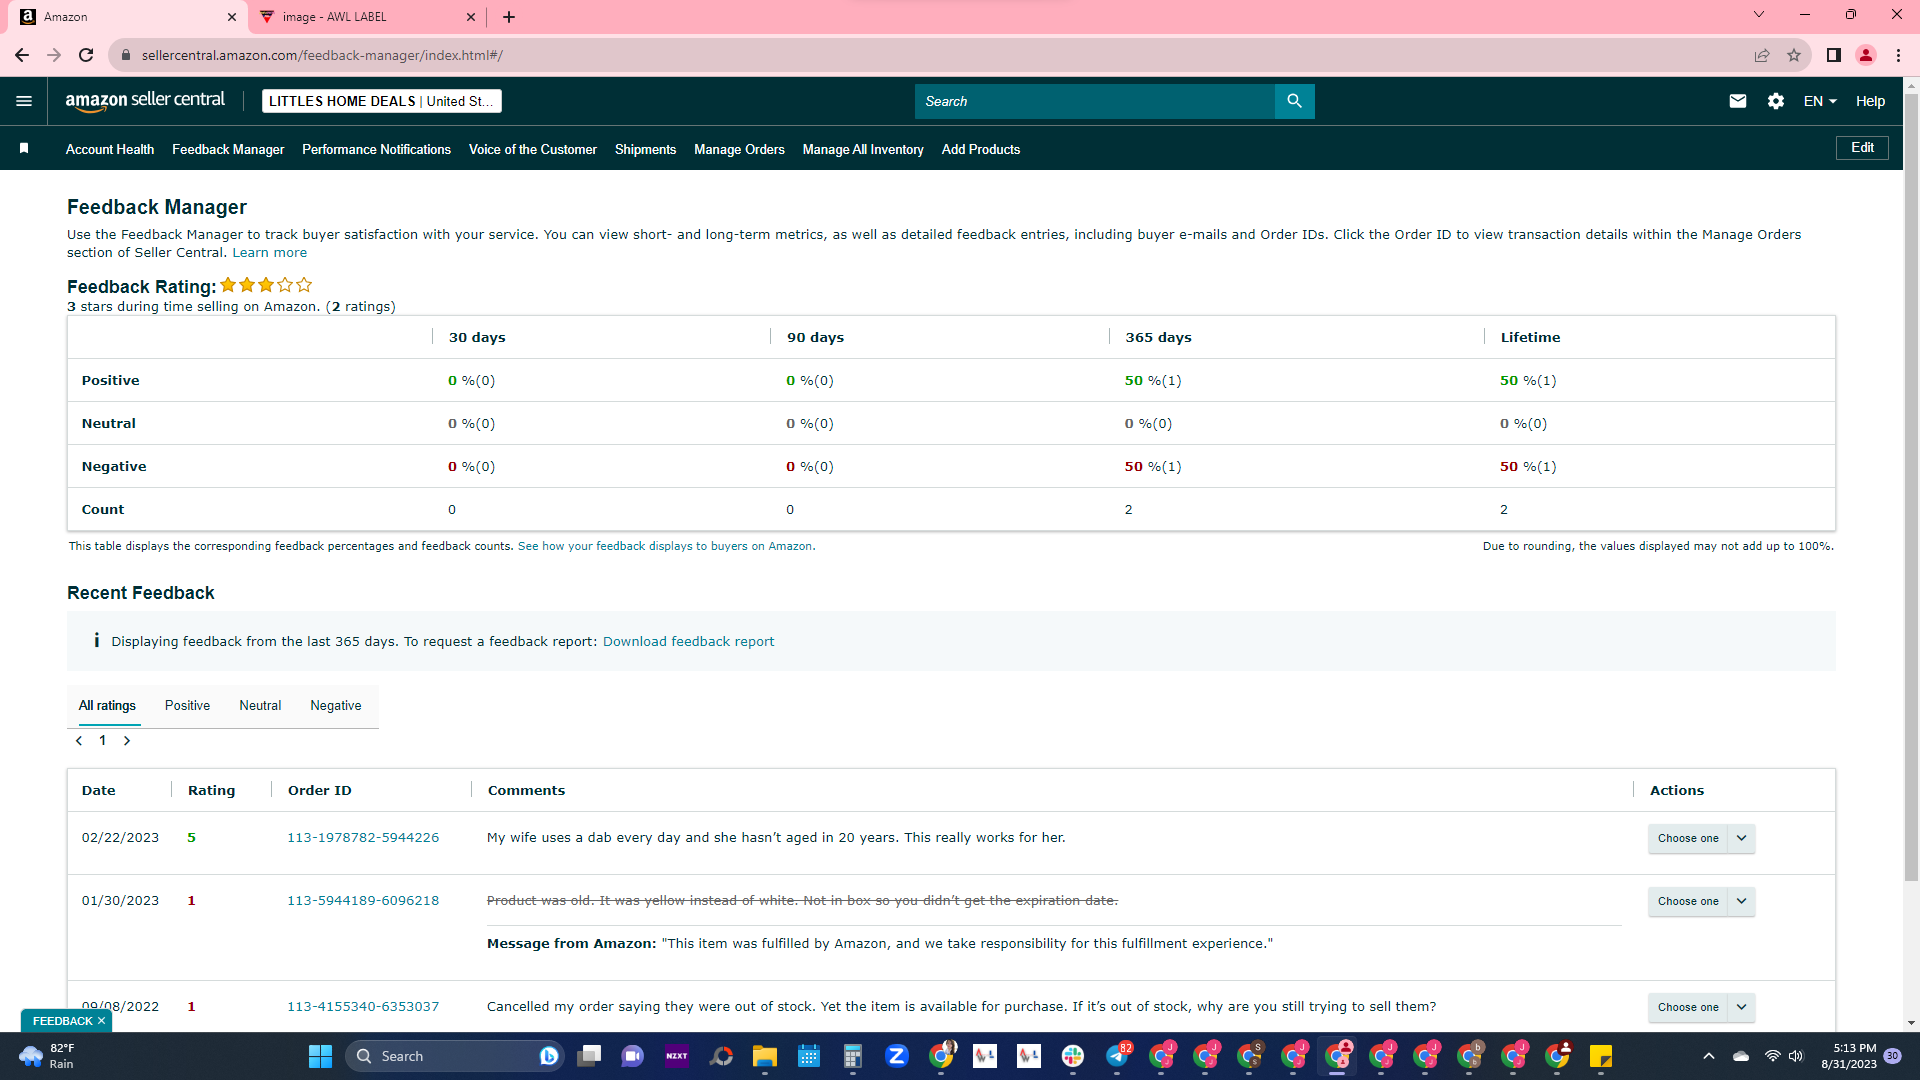
Task: Open Telegram from taskbar
Action: click(1118, 1056)
